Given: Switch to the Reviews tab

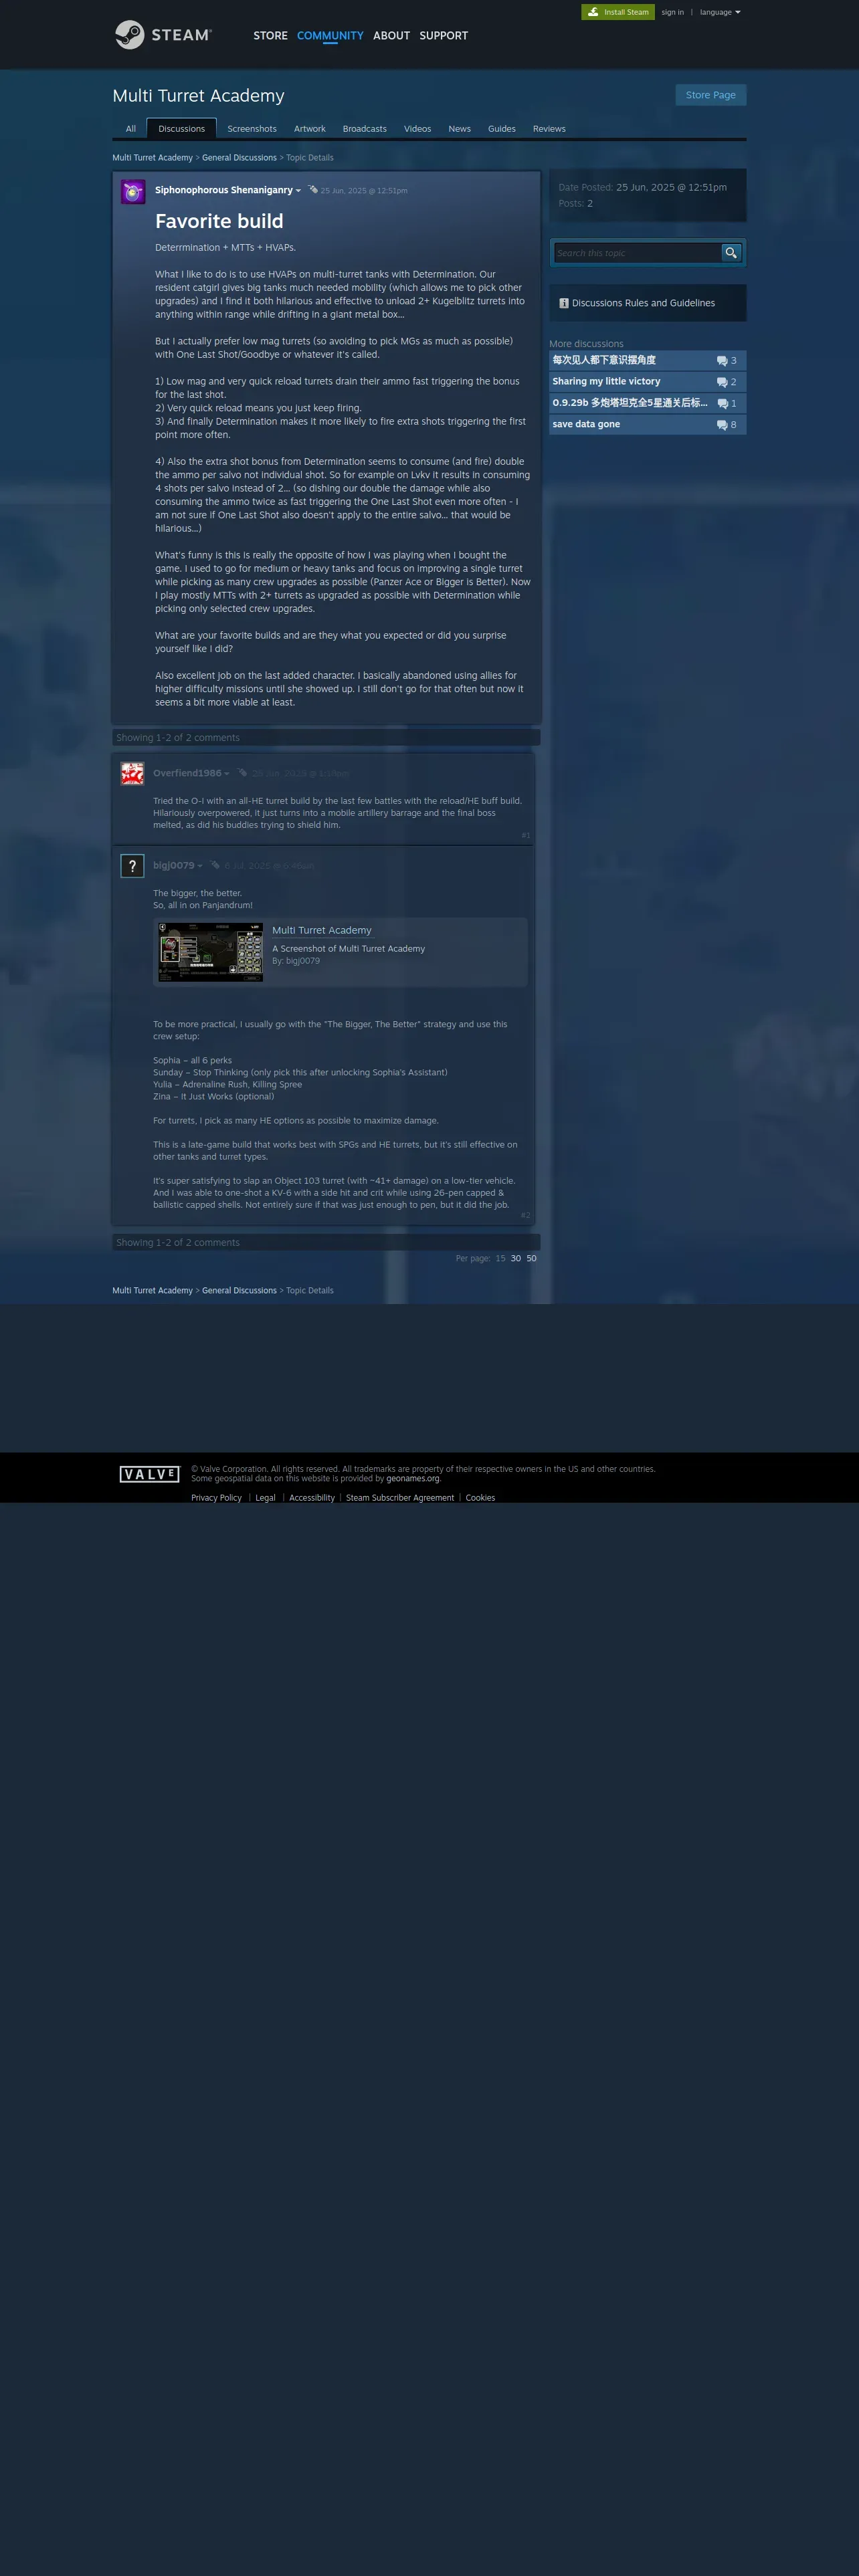Looking at the screenshot, I should pos(549,129).
